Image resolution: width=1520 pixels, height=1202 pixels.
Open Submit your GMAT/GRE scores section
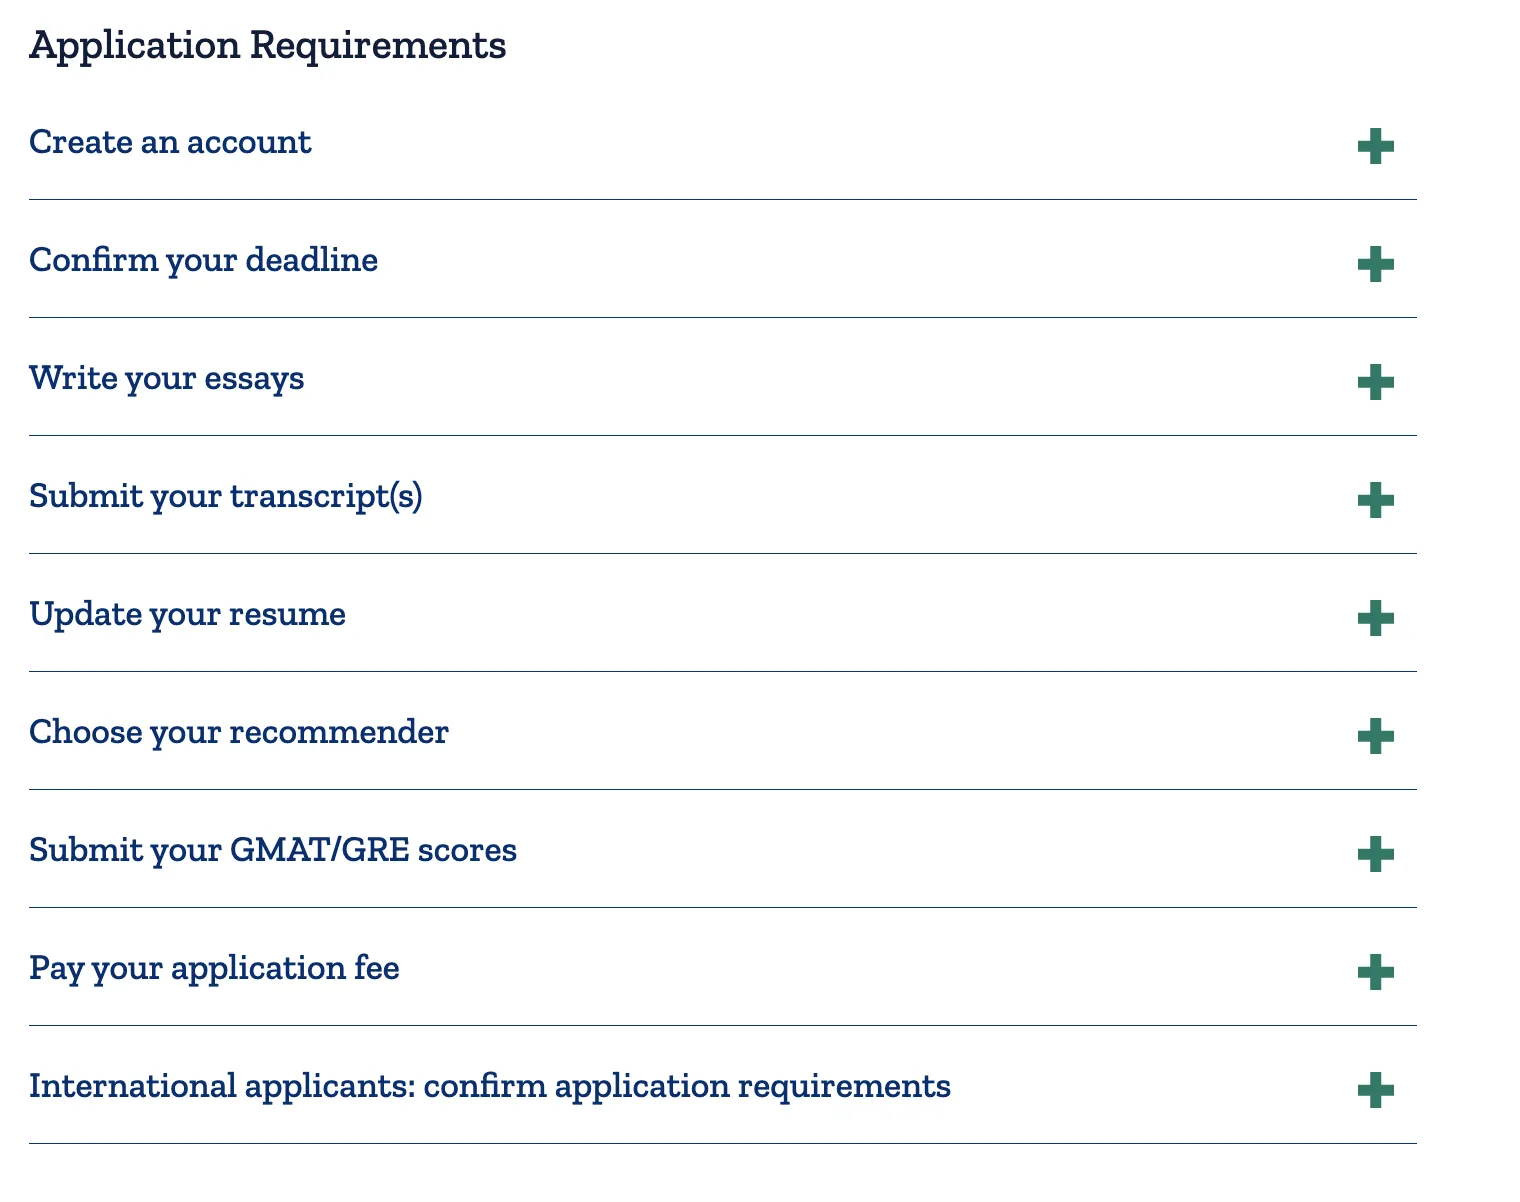(272, 850)
